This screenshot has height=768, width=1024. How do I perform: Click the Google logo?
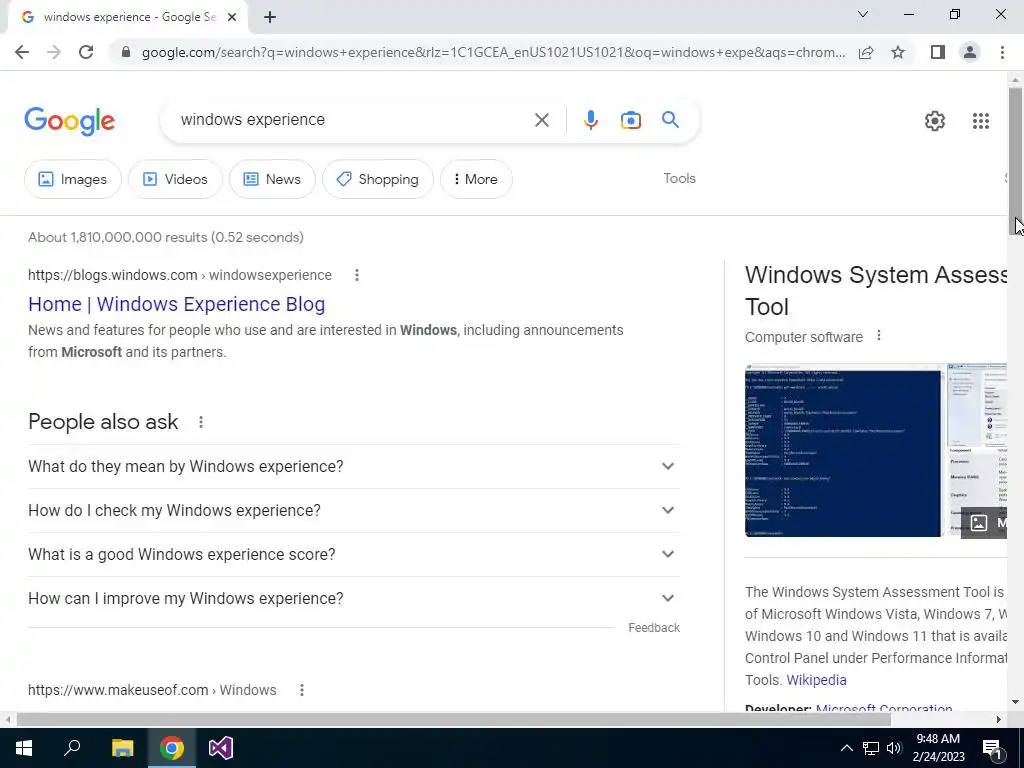(x=69, y=121)
